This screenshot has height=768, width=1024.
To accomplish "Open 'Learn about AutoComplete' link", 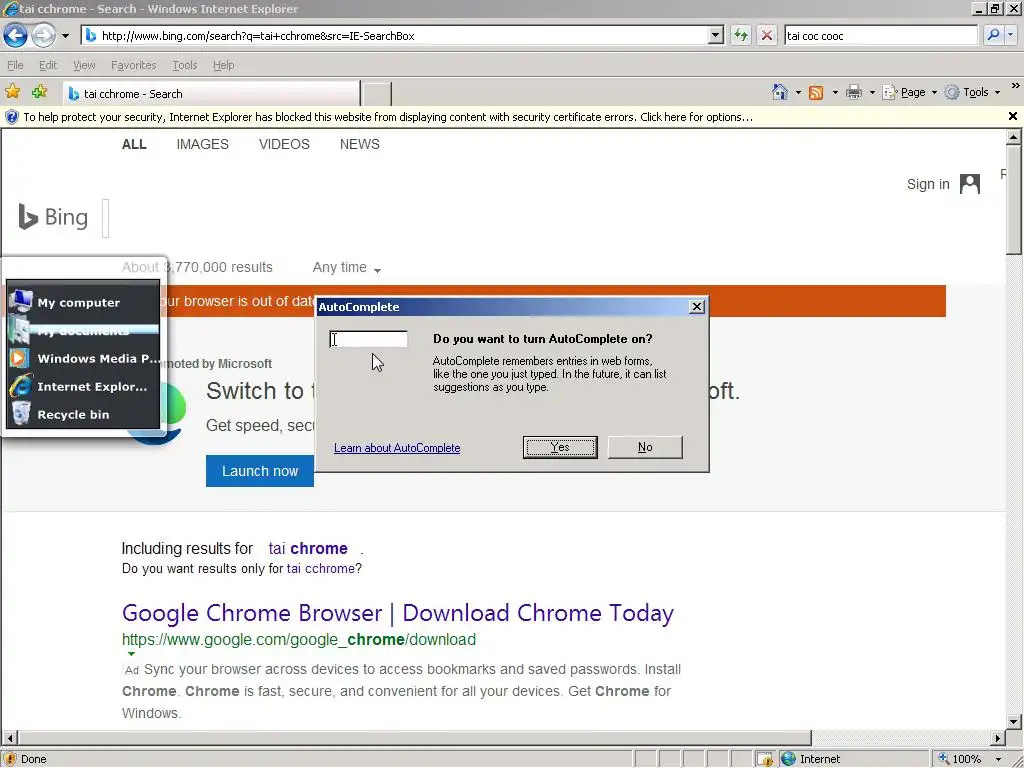I will 397,448.
